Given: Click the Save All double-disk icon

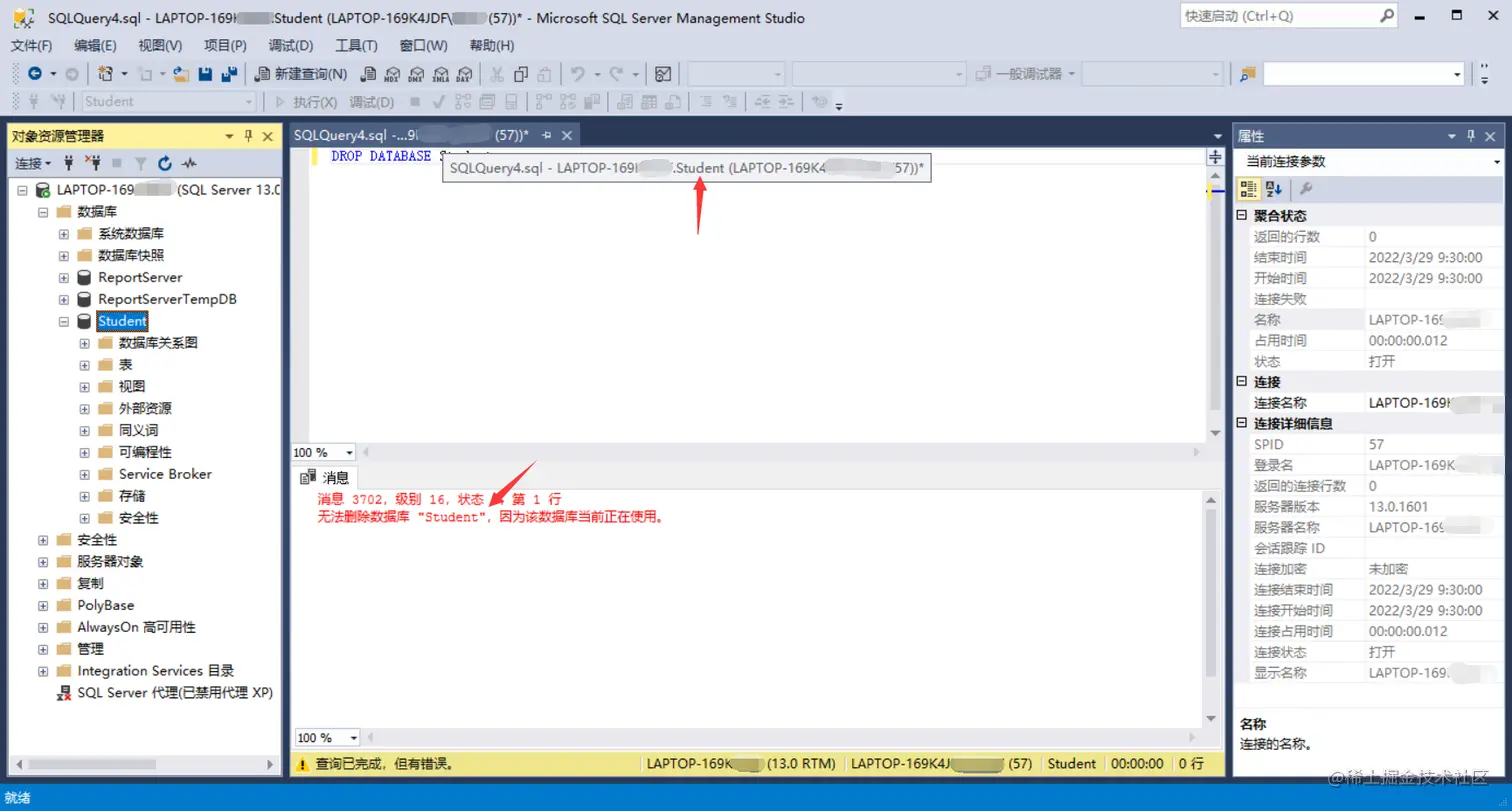Looking at the screenshot, I should click(229, 74).
